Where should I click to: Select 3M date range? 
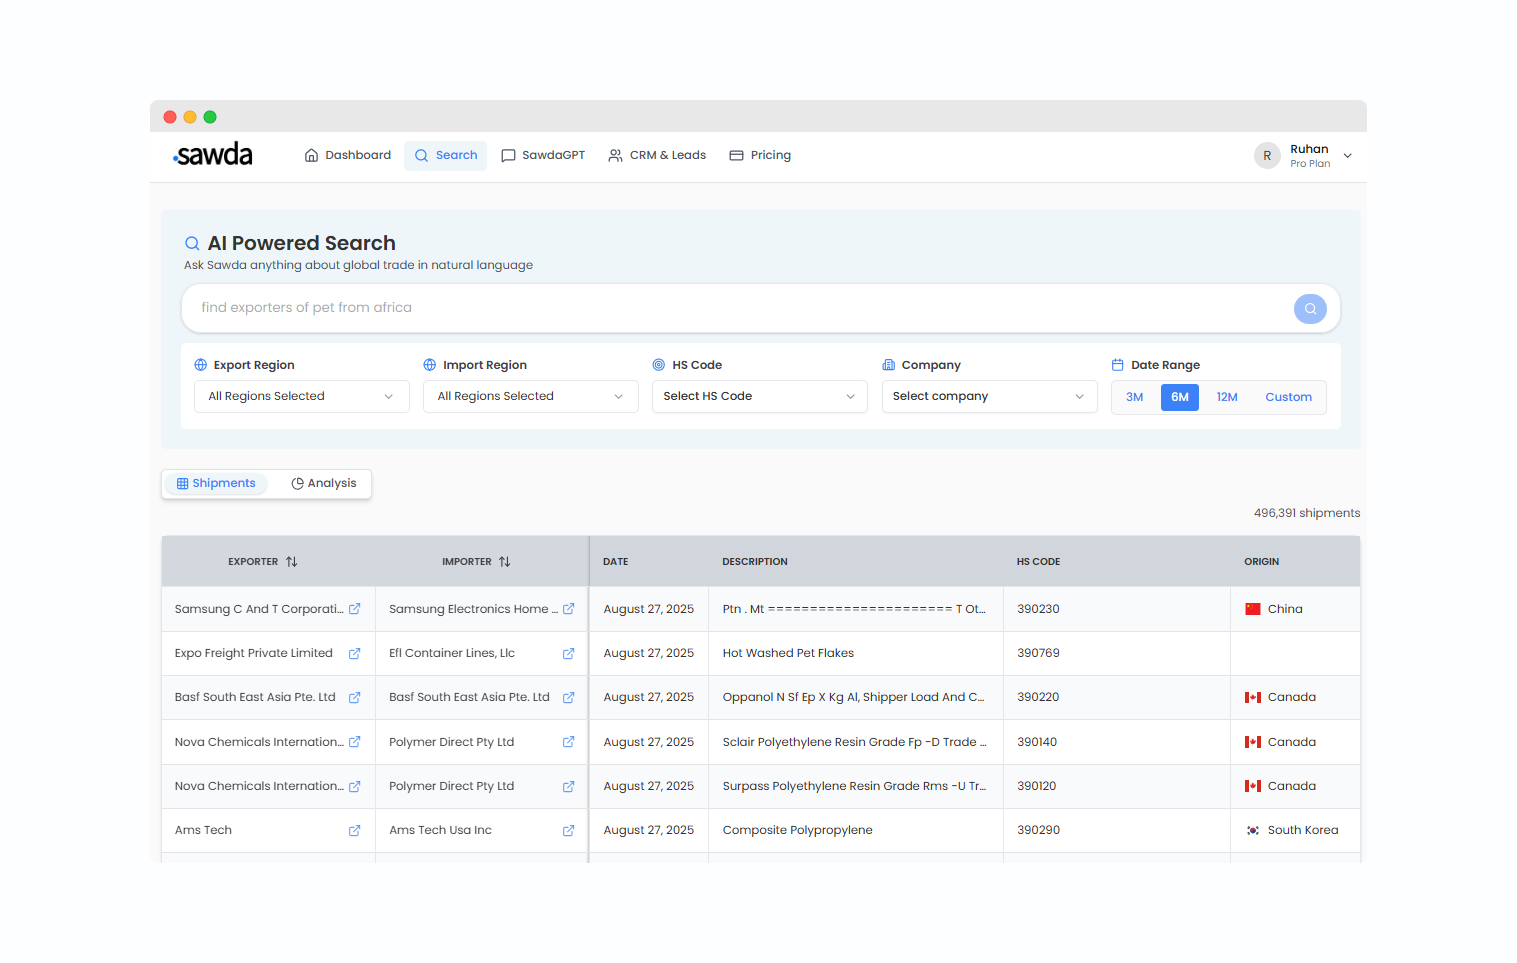tap(1135, 397)
